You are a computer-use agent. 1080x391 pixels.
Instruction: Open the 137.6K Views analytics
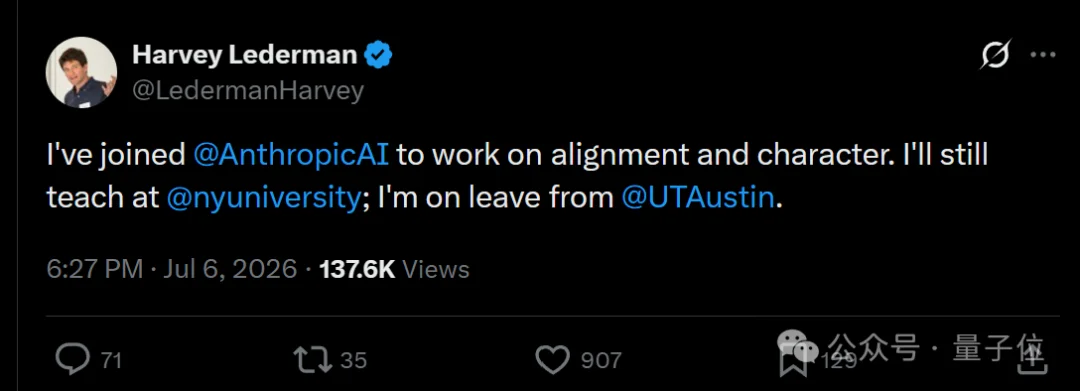point(395,269)
